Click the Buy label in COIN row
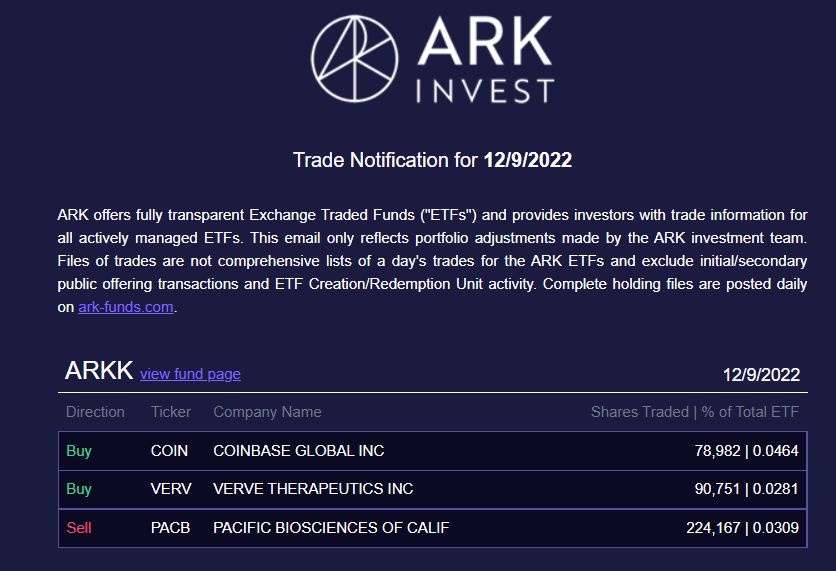836x571 pixels. click(x=79, y=451)
